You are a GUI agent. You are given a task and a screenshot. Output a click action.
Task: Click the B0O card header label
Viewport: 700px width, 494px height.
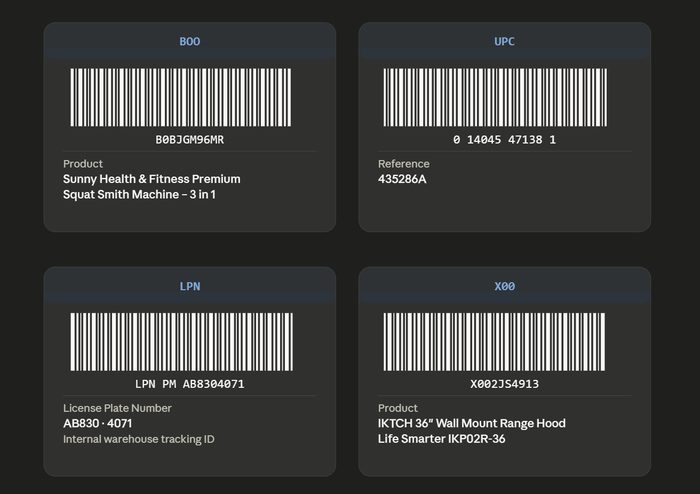[190, 42]
